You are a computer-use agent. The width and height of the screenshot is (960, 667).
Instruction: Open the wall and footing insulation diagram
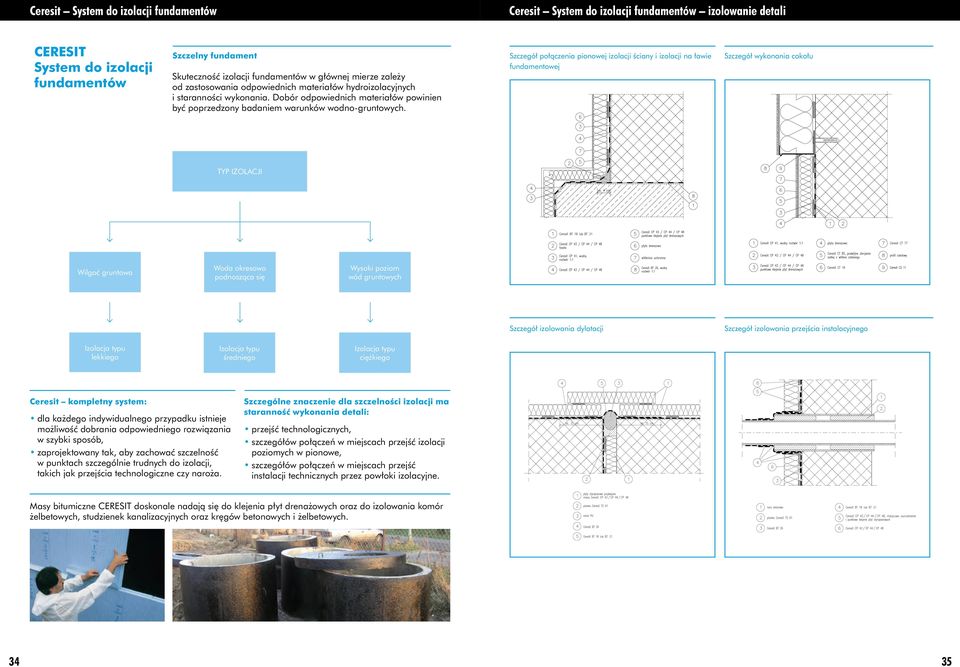pyautogui.click(x=612, y=182)
